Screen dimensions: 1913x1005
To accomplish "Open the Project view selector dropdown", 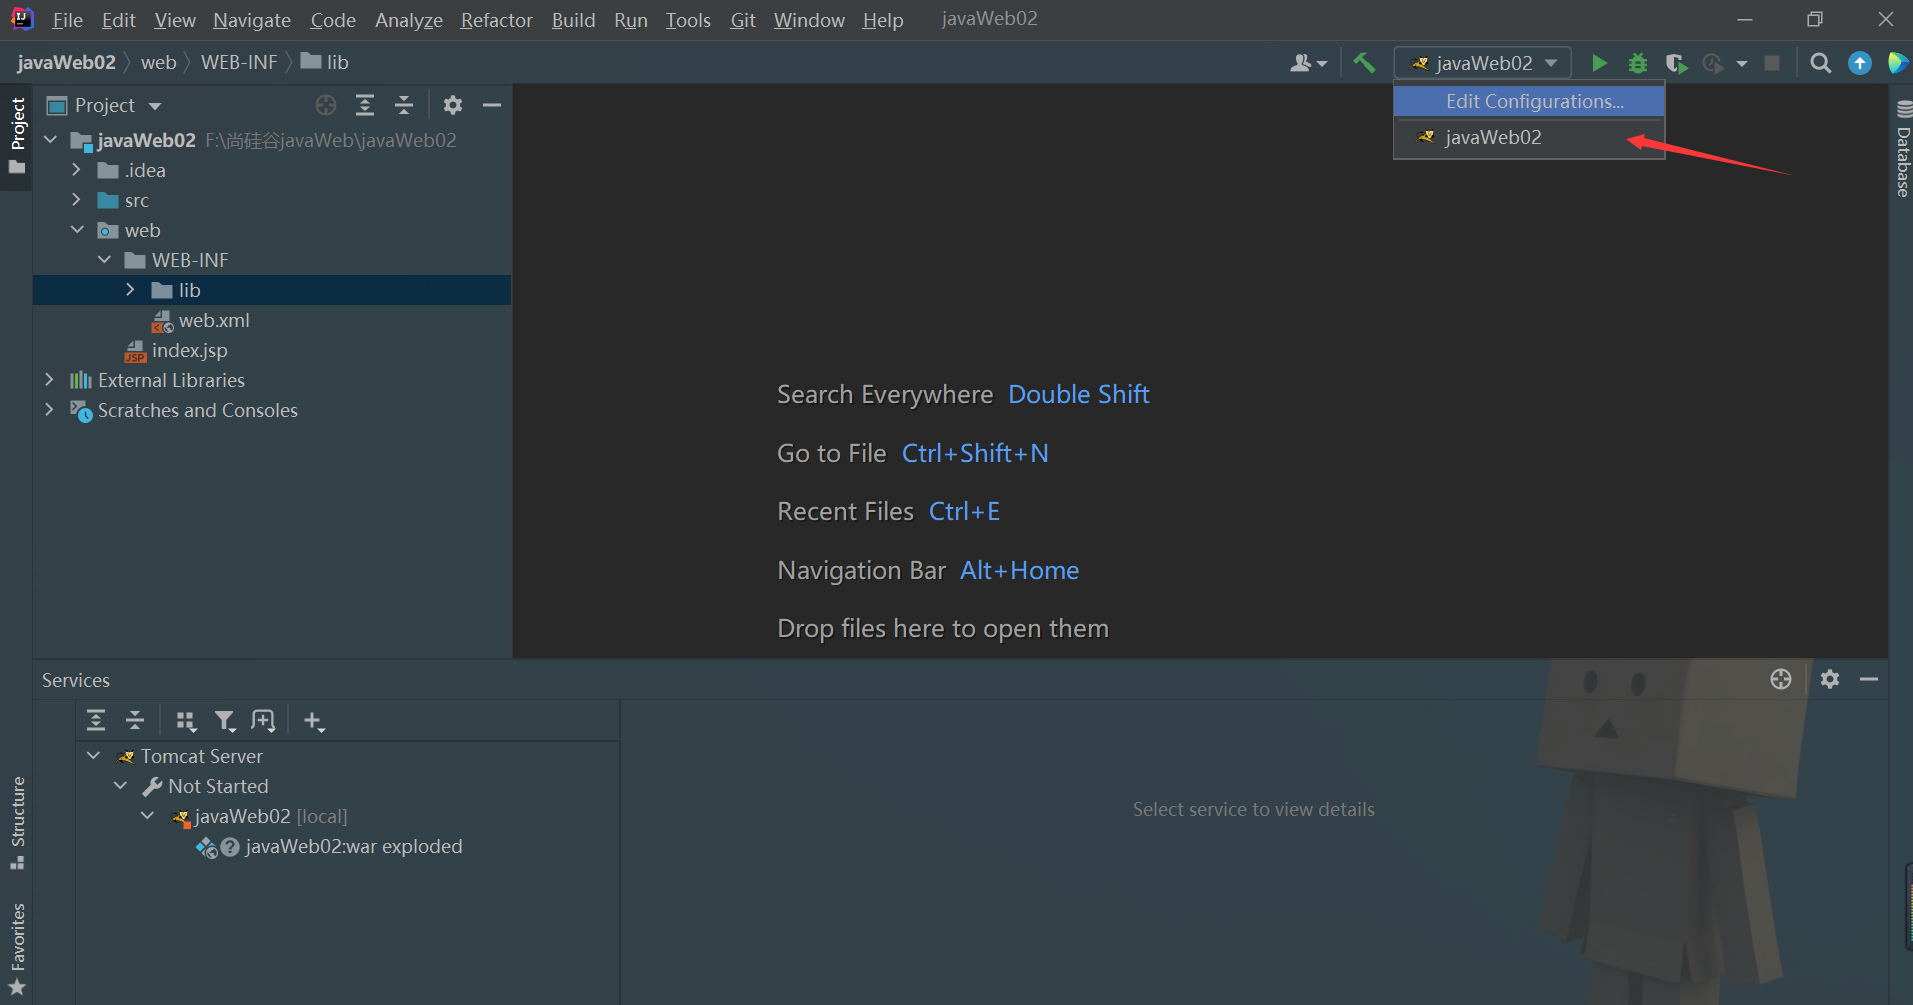I will 105,105.
